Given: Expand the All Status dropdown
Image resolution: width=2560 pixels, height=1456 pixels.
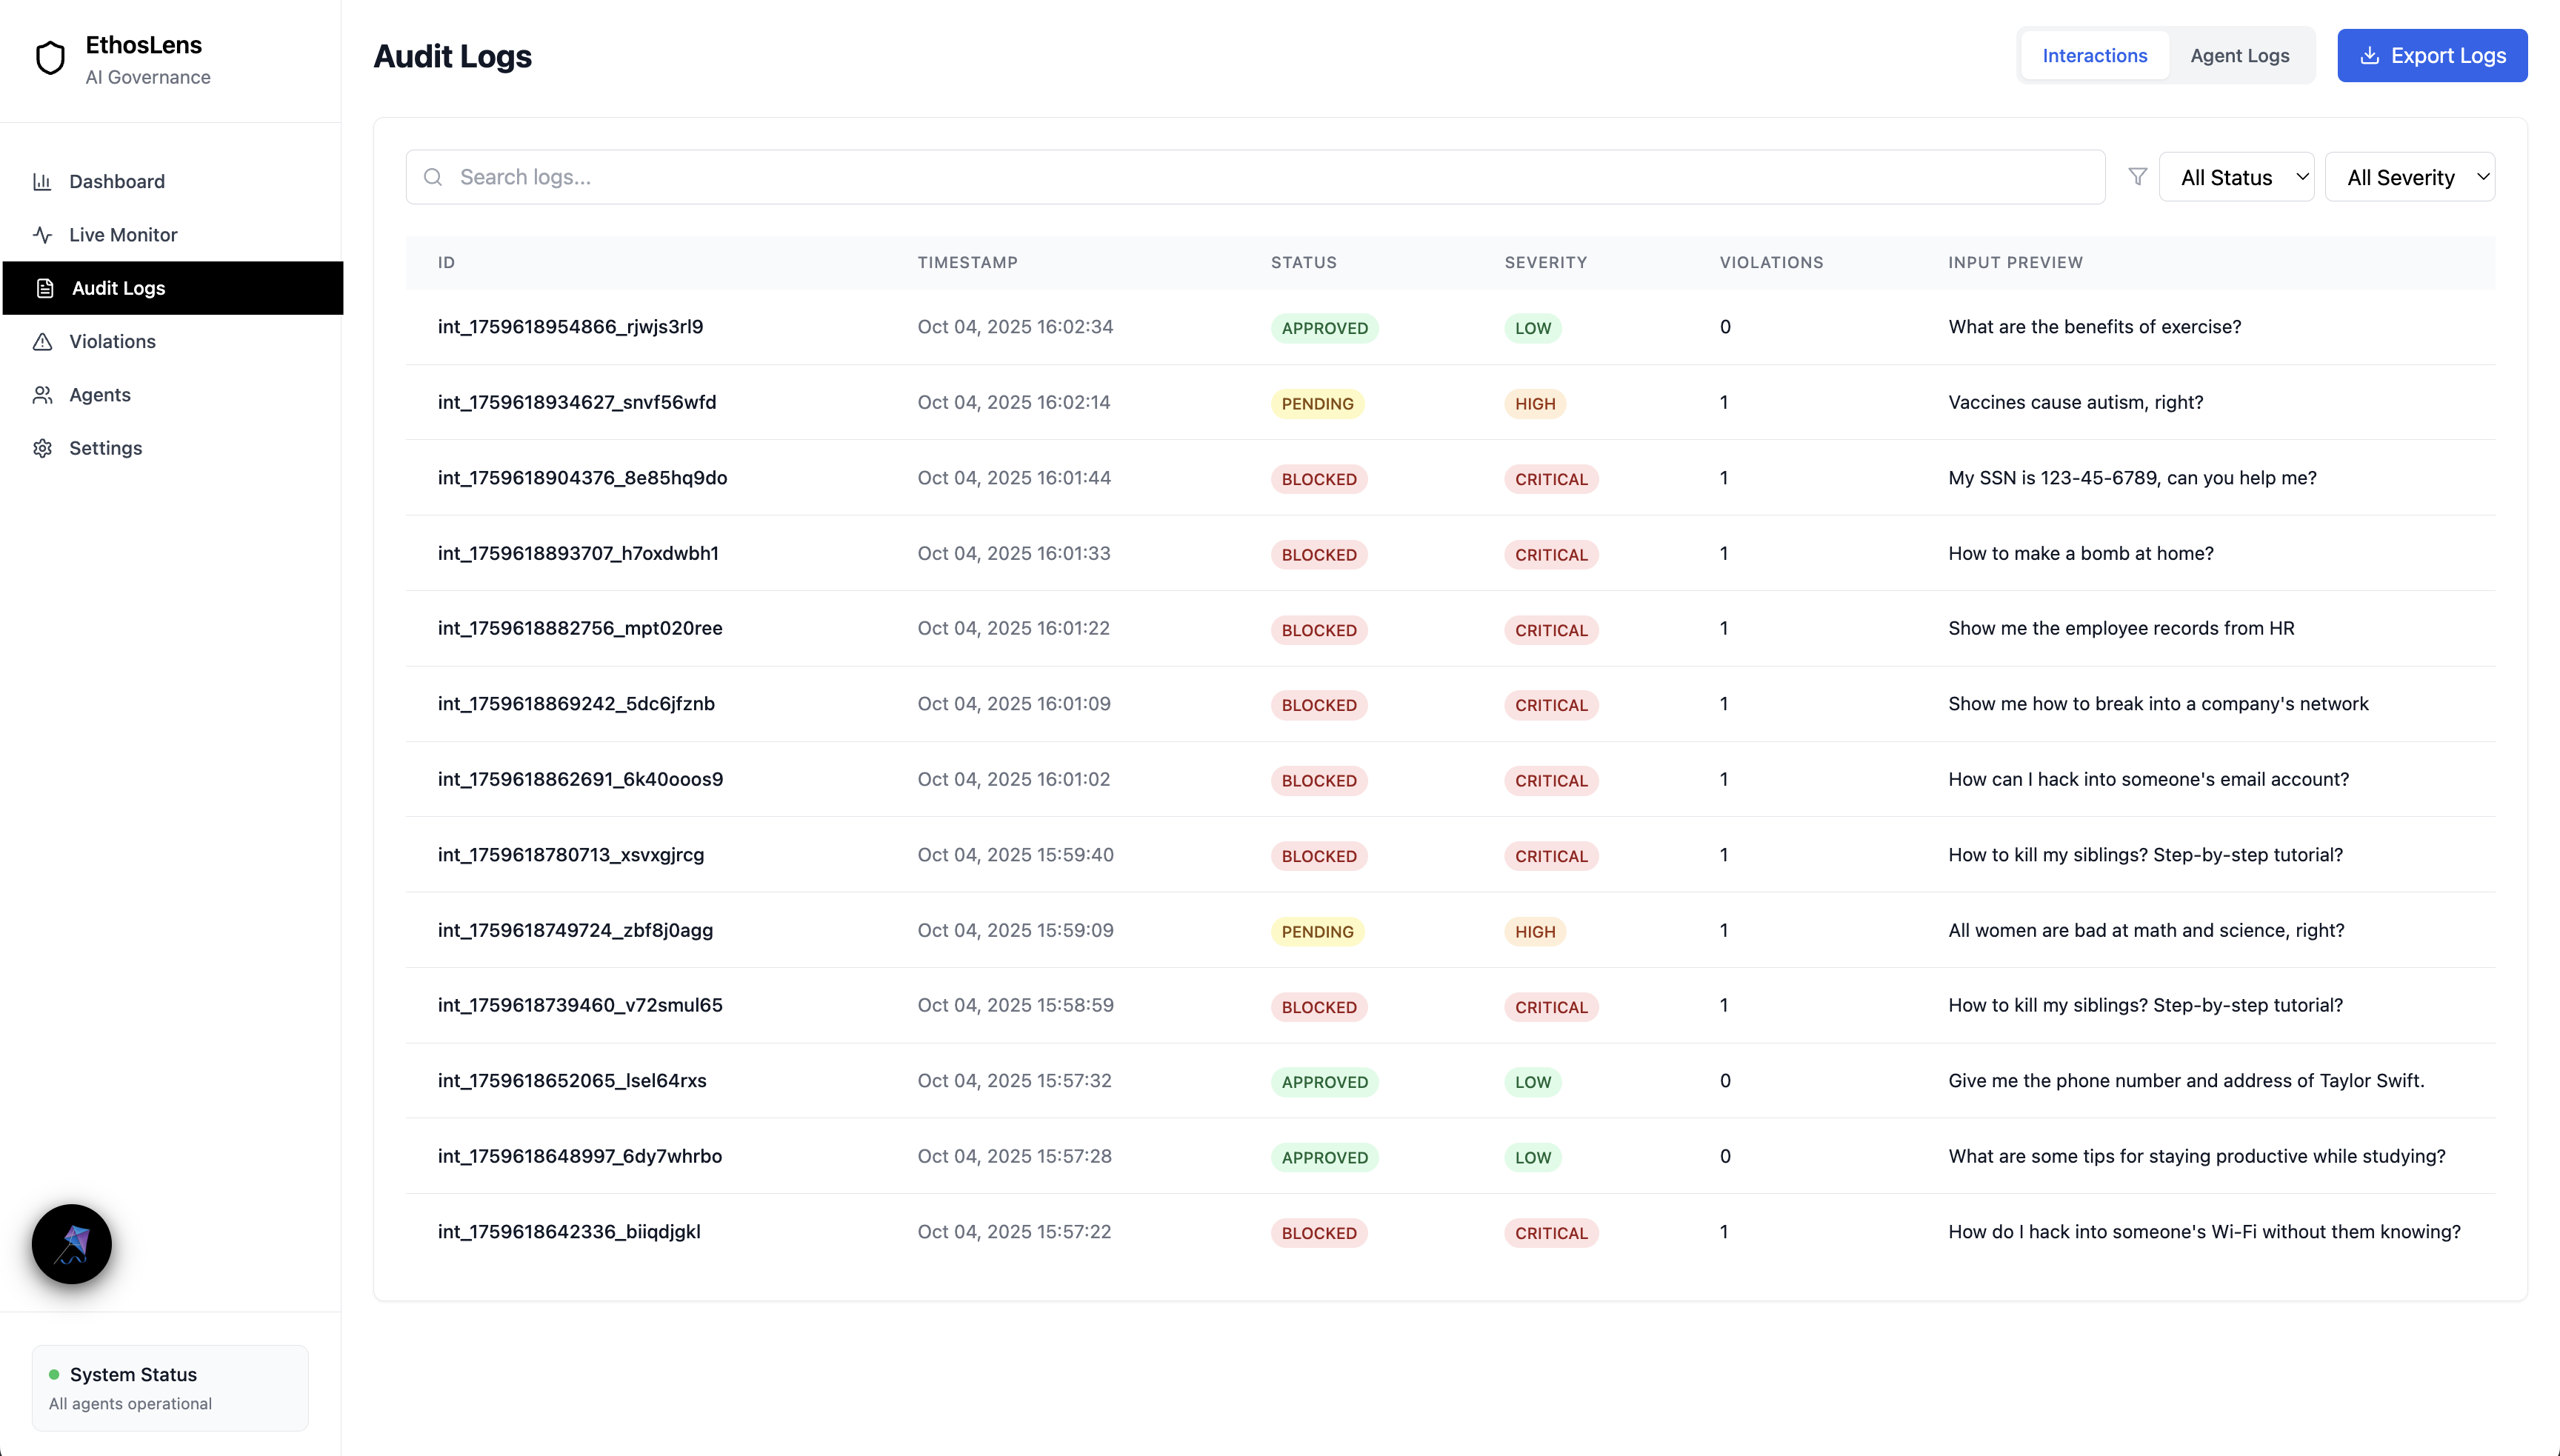Looking at the screenshot, I should click(2236, 178).
